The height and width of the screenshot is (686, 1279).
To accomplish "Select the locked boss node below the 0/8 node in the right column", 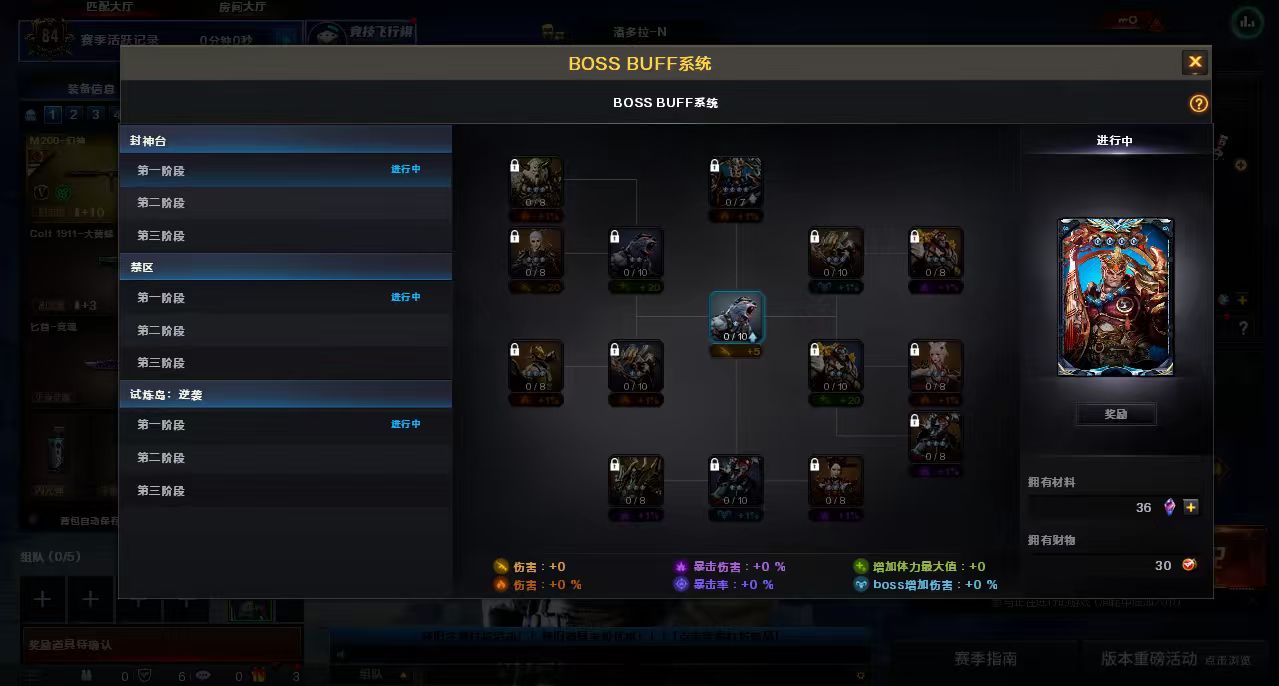I will click(x=936, y=437).
